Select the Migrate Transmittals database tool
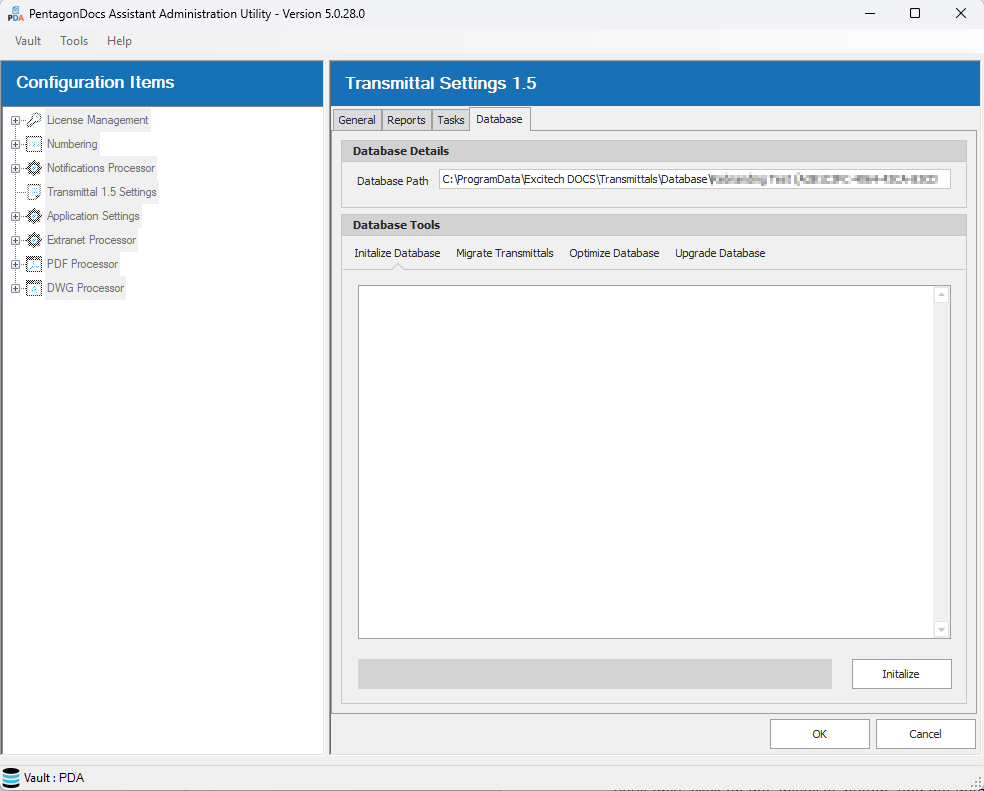 coord(504,253)
